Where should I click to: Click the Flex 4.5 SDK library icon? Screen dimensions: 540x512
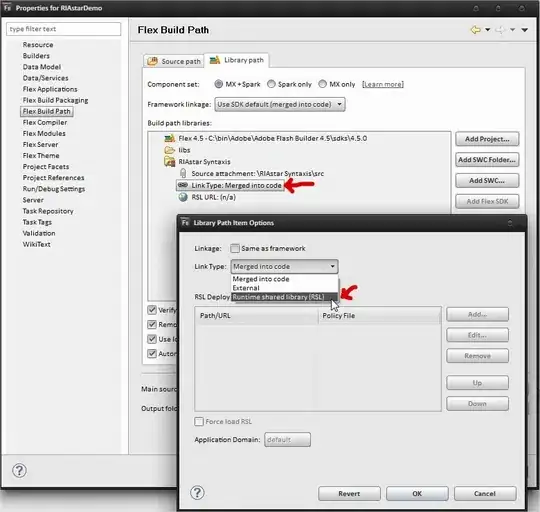pyautogui.click(x=169, y=138)
